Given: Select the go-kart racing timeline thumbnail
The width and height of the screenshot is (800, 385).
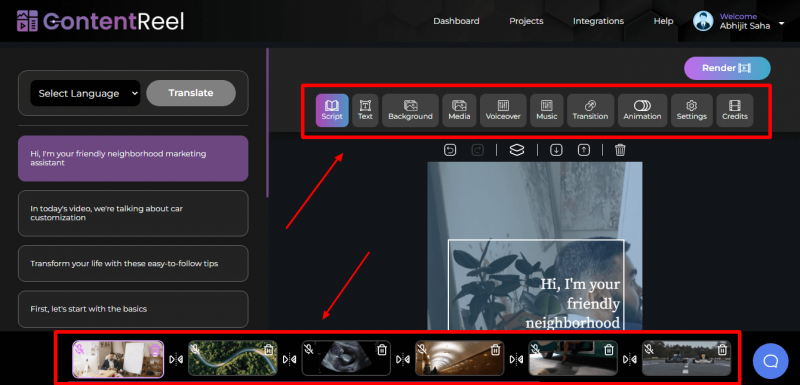Looking at the screenshot, I should [x=686, y=358].
